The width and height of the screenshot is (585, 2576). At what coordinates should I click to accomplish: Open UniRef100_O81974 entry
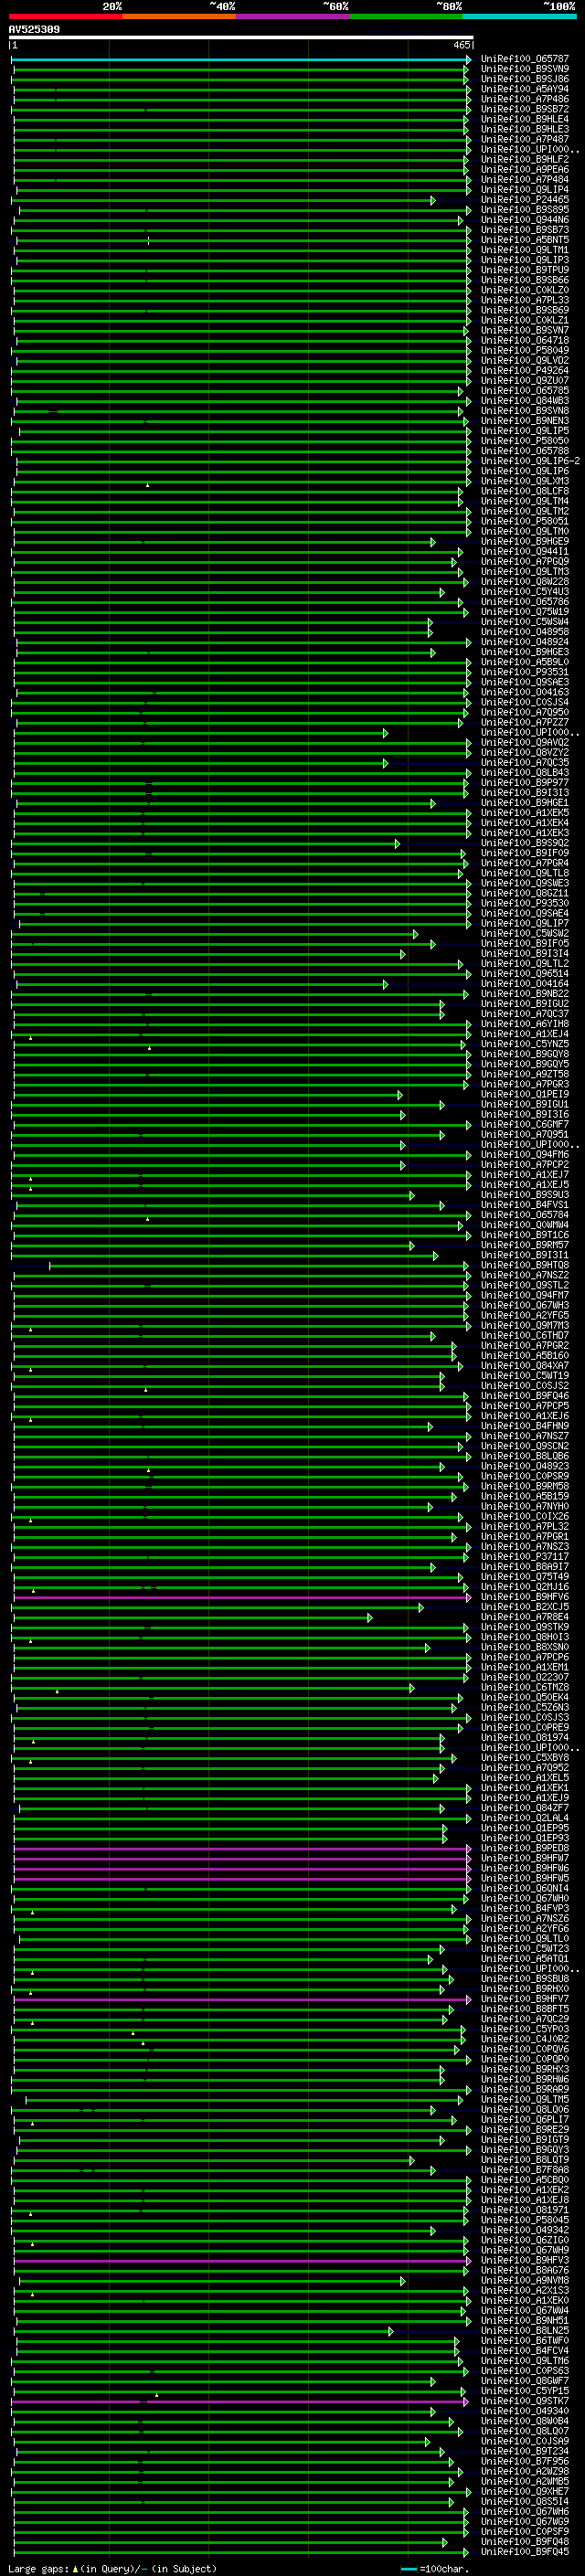(x=524, y=1738)
